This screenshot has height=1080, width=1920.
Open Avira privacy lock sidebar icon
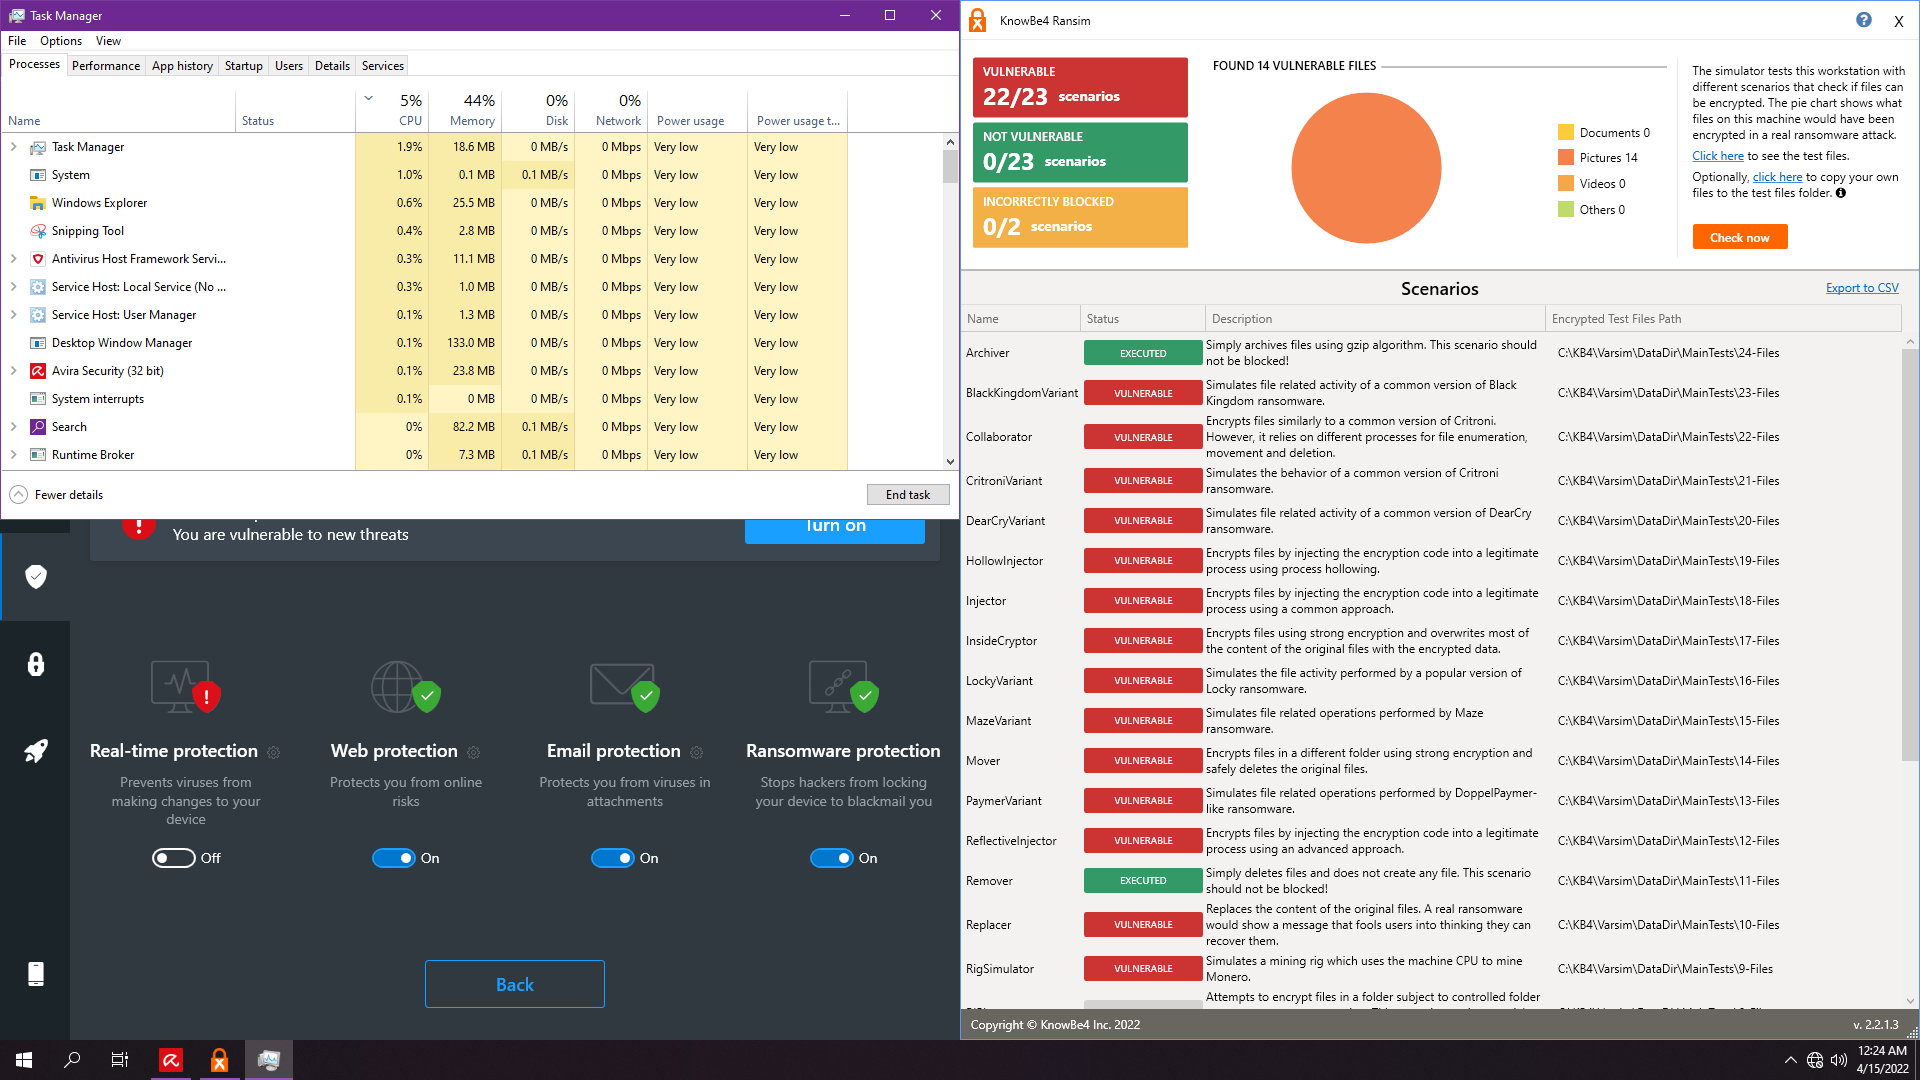[x=36, y=664]
